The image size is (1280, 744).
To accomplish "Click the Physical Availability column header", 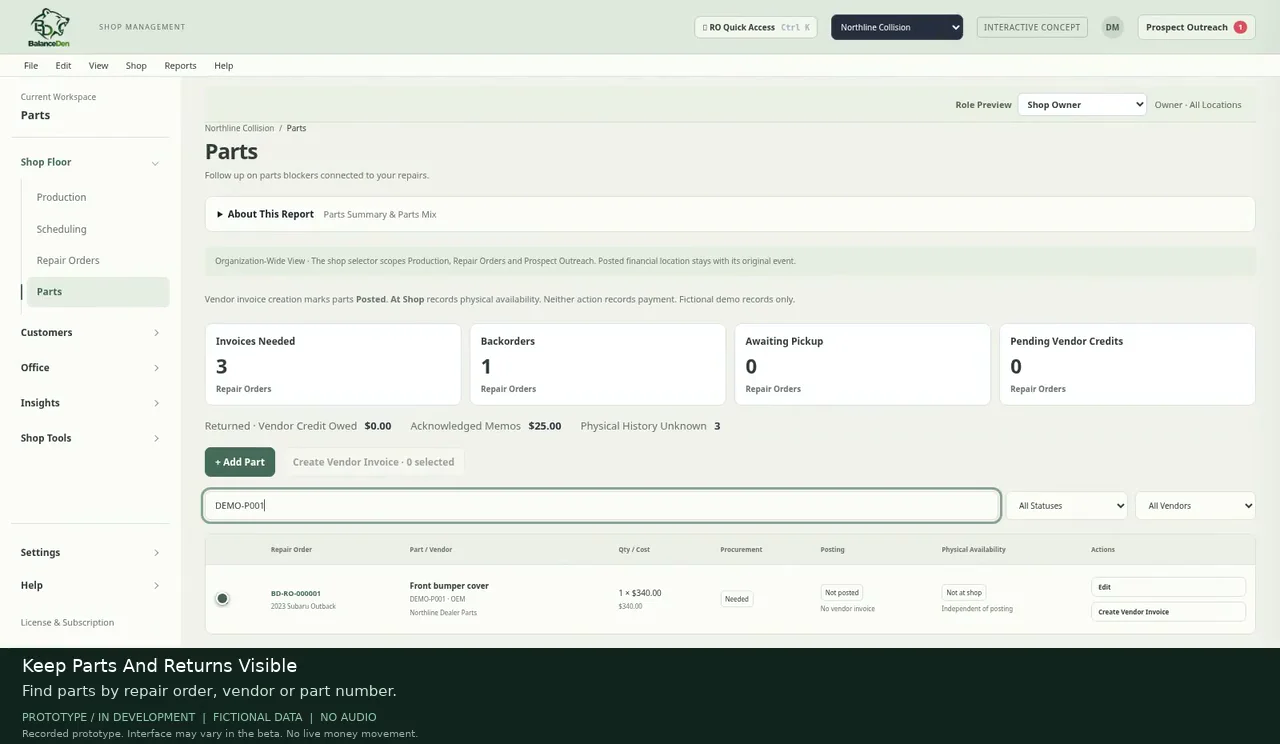I will click(973, 549).
